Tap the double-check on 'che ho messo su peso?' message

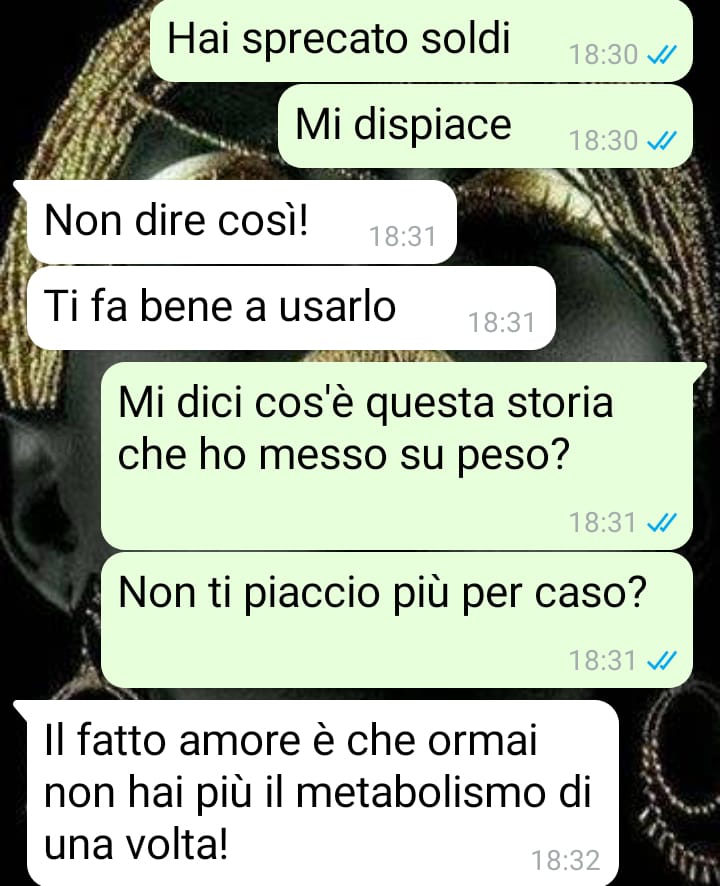click(661, 522)
